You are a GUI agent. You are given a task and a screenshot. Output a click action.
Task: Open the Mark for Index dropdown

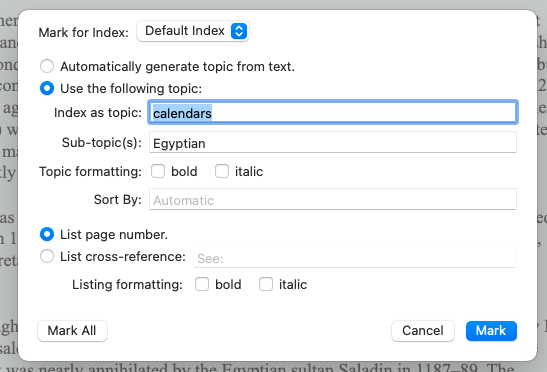point(193,31)
